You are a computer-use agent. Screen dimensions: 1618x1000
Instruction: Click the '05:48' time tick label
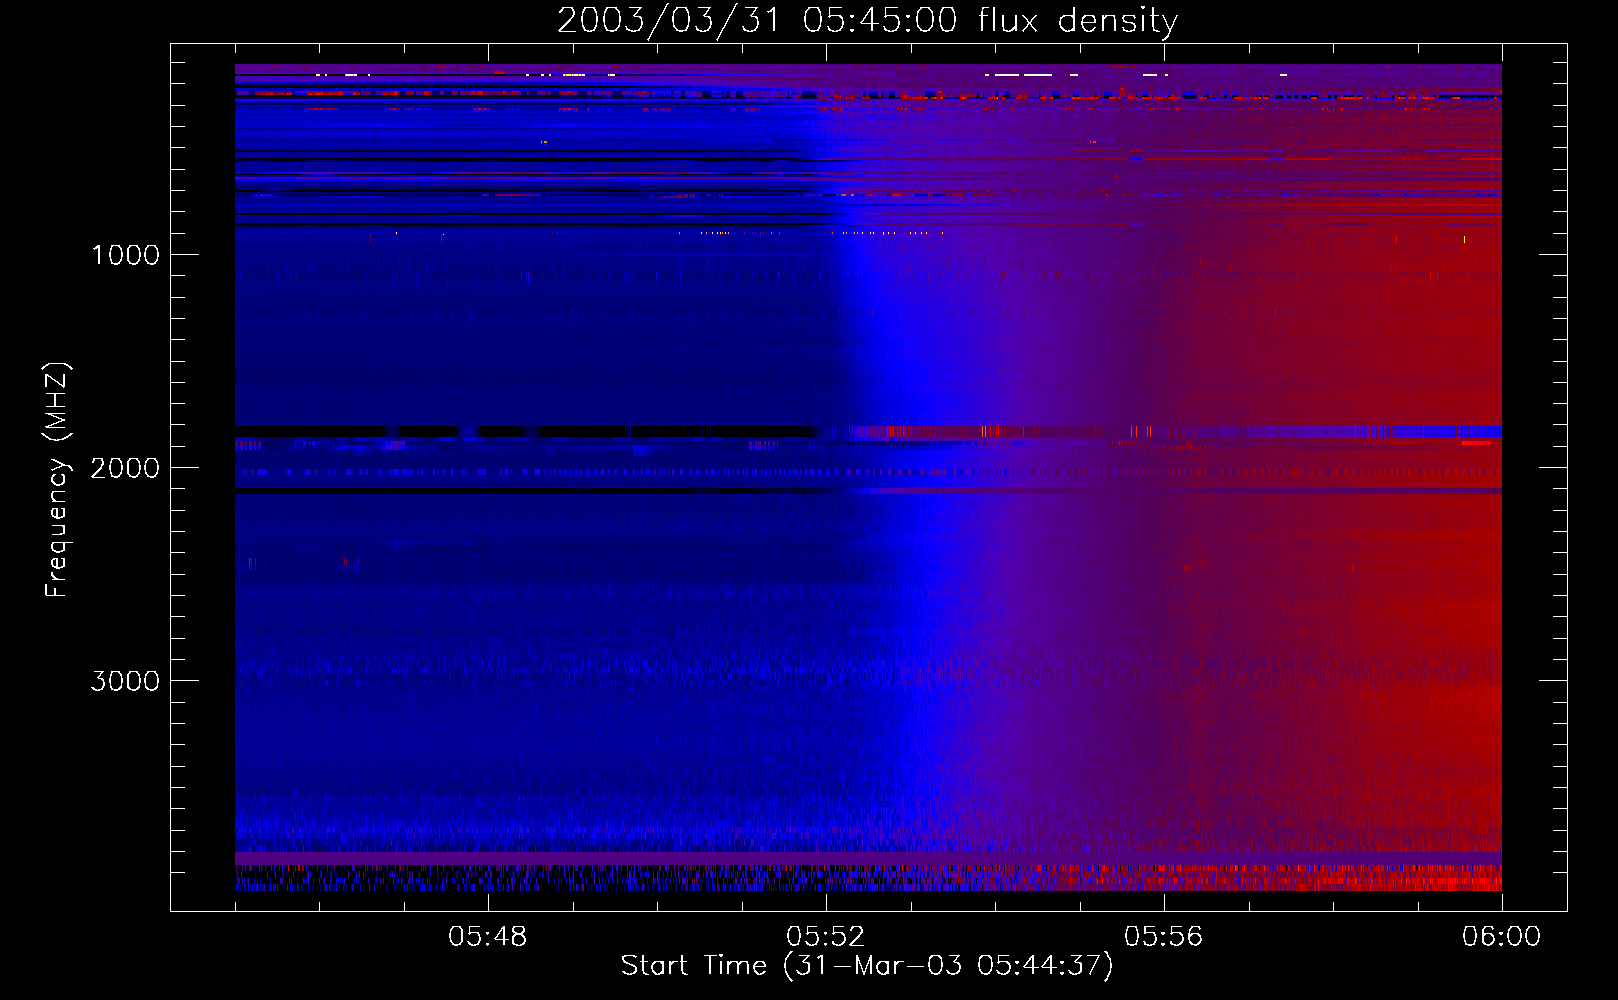coord(488,937)
